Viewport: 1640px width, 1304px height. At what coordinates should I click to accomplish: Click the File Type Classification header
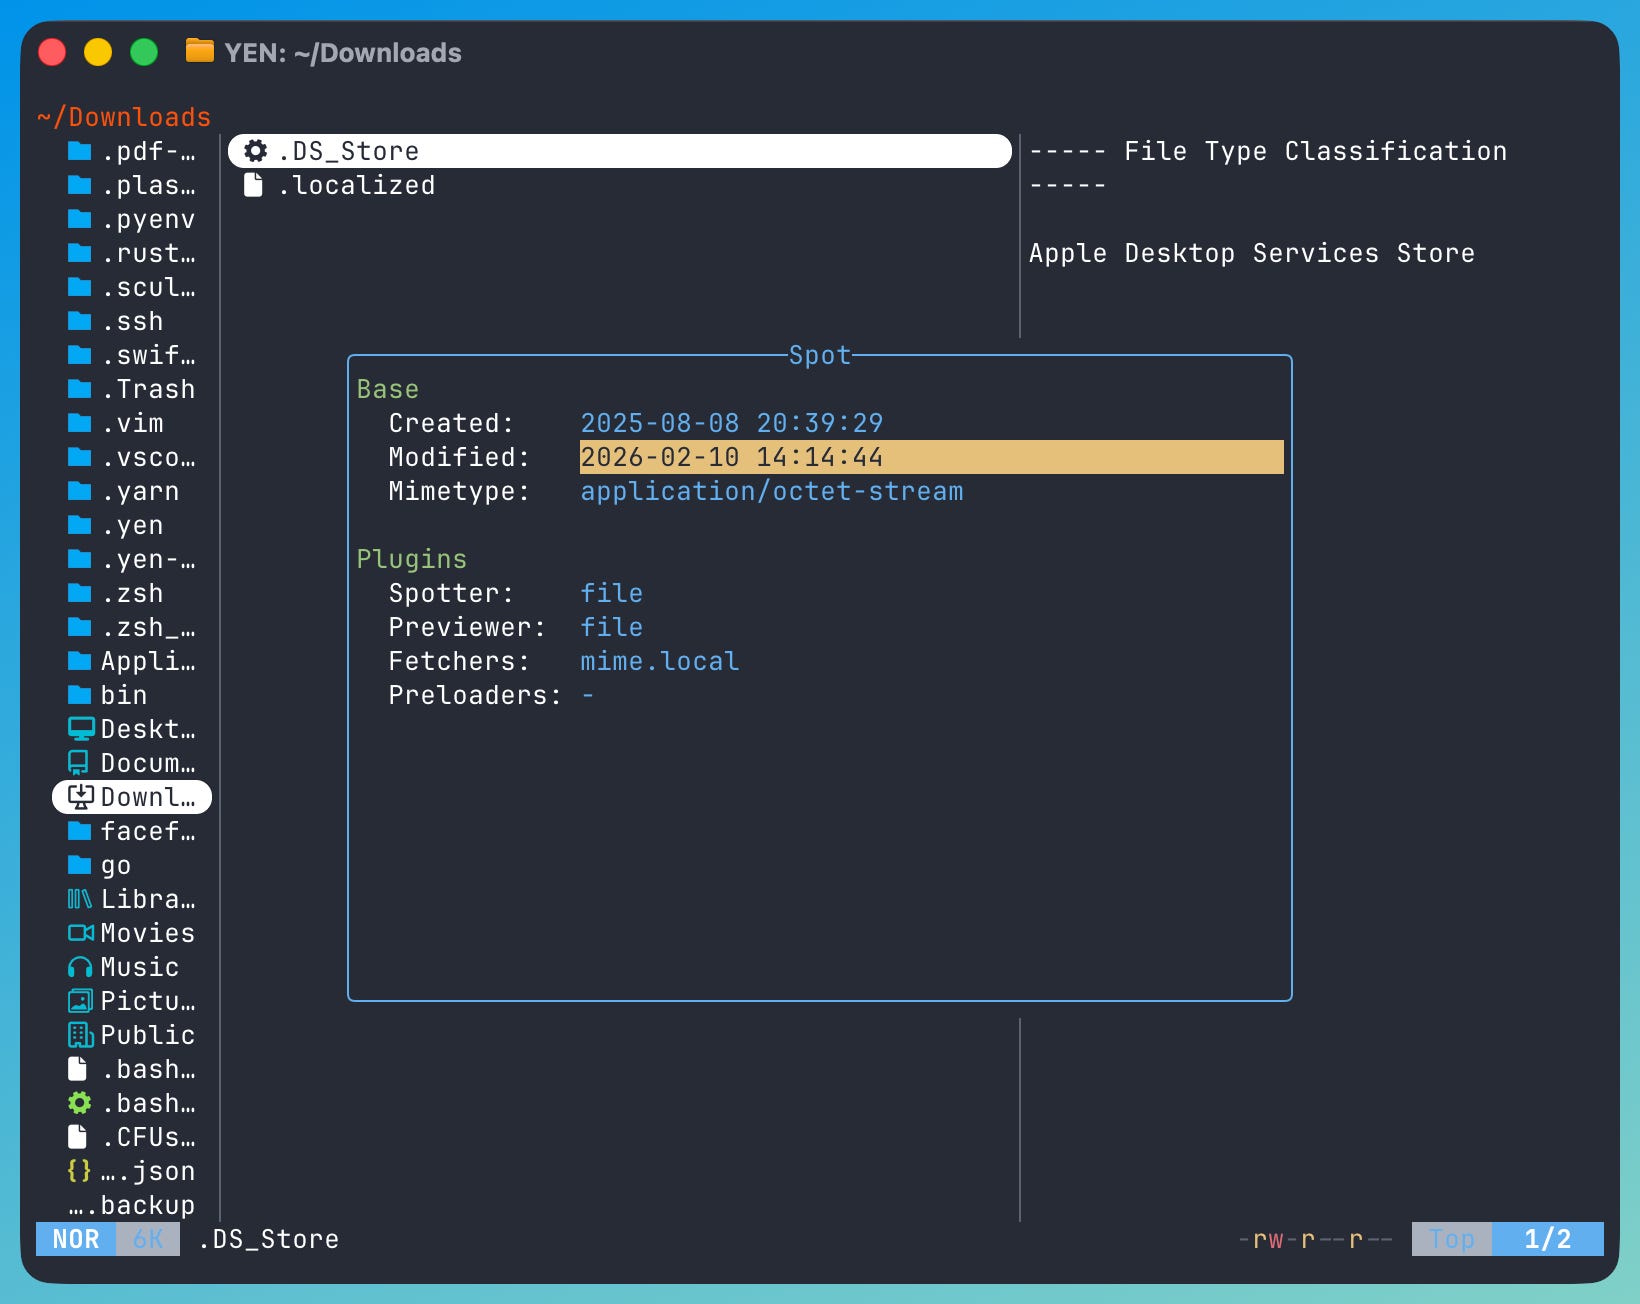tap(1316, 151)
